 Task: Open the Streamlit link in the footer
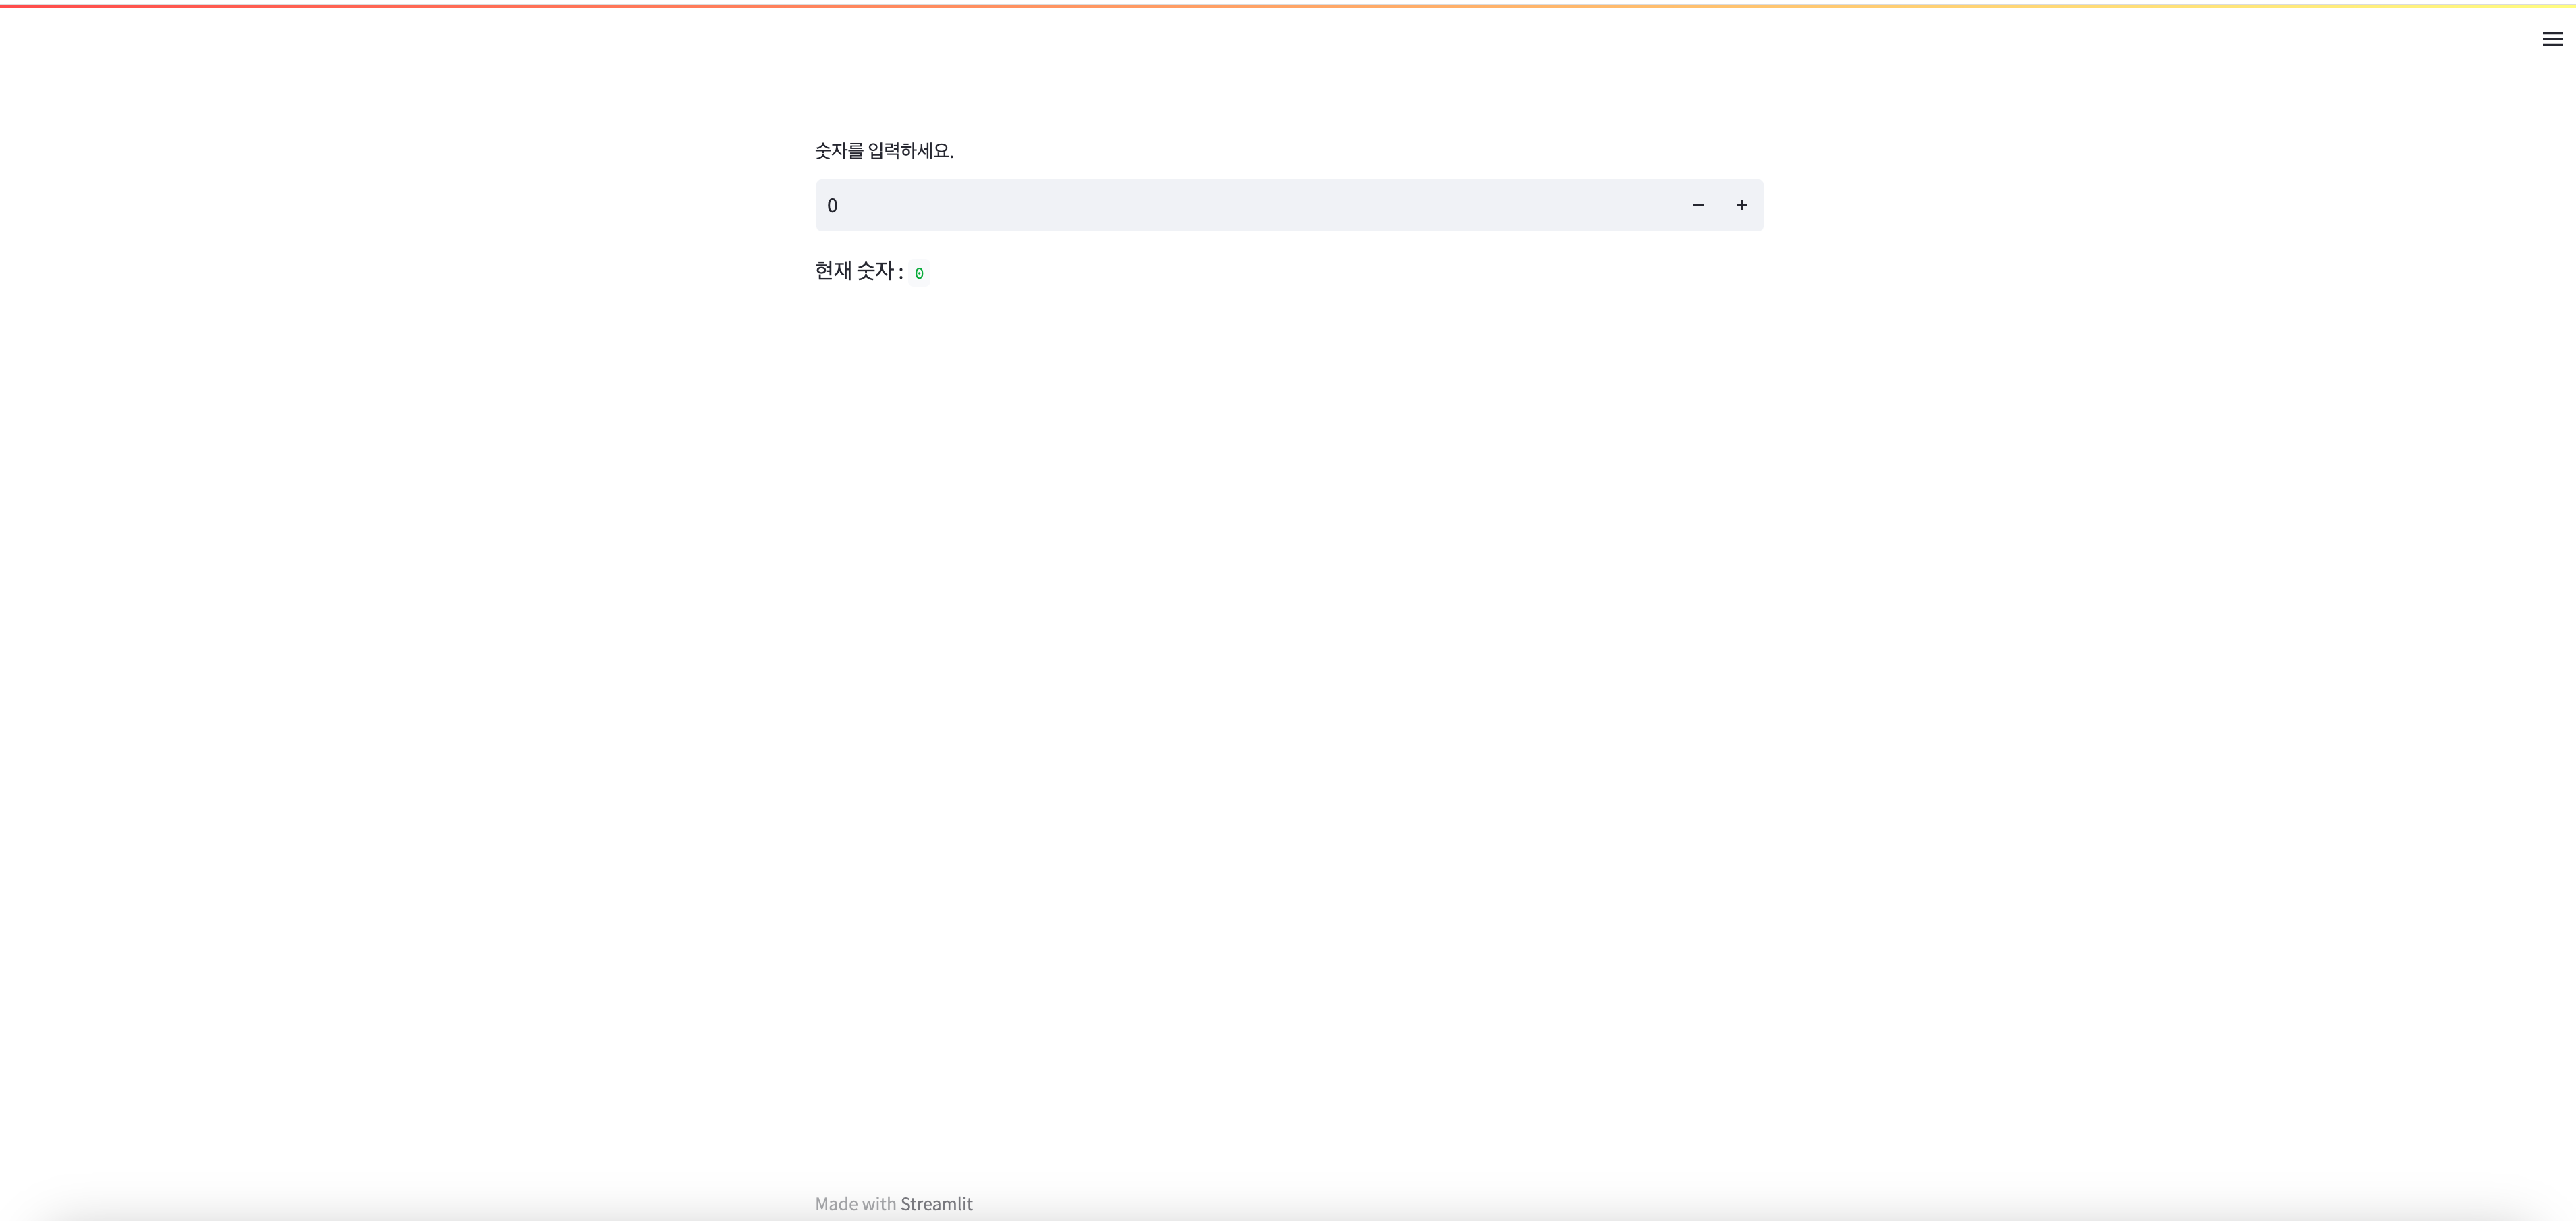click(937, 1204)
